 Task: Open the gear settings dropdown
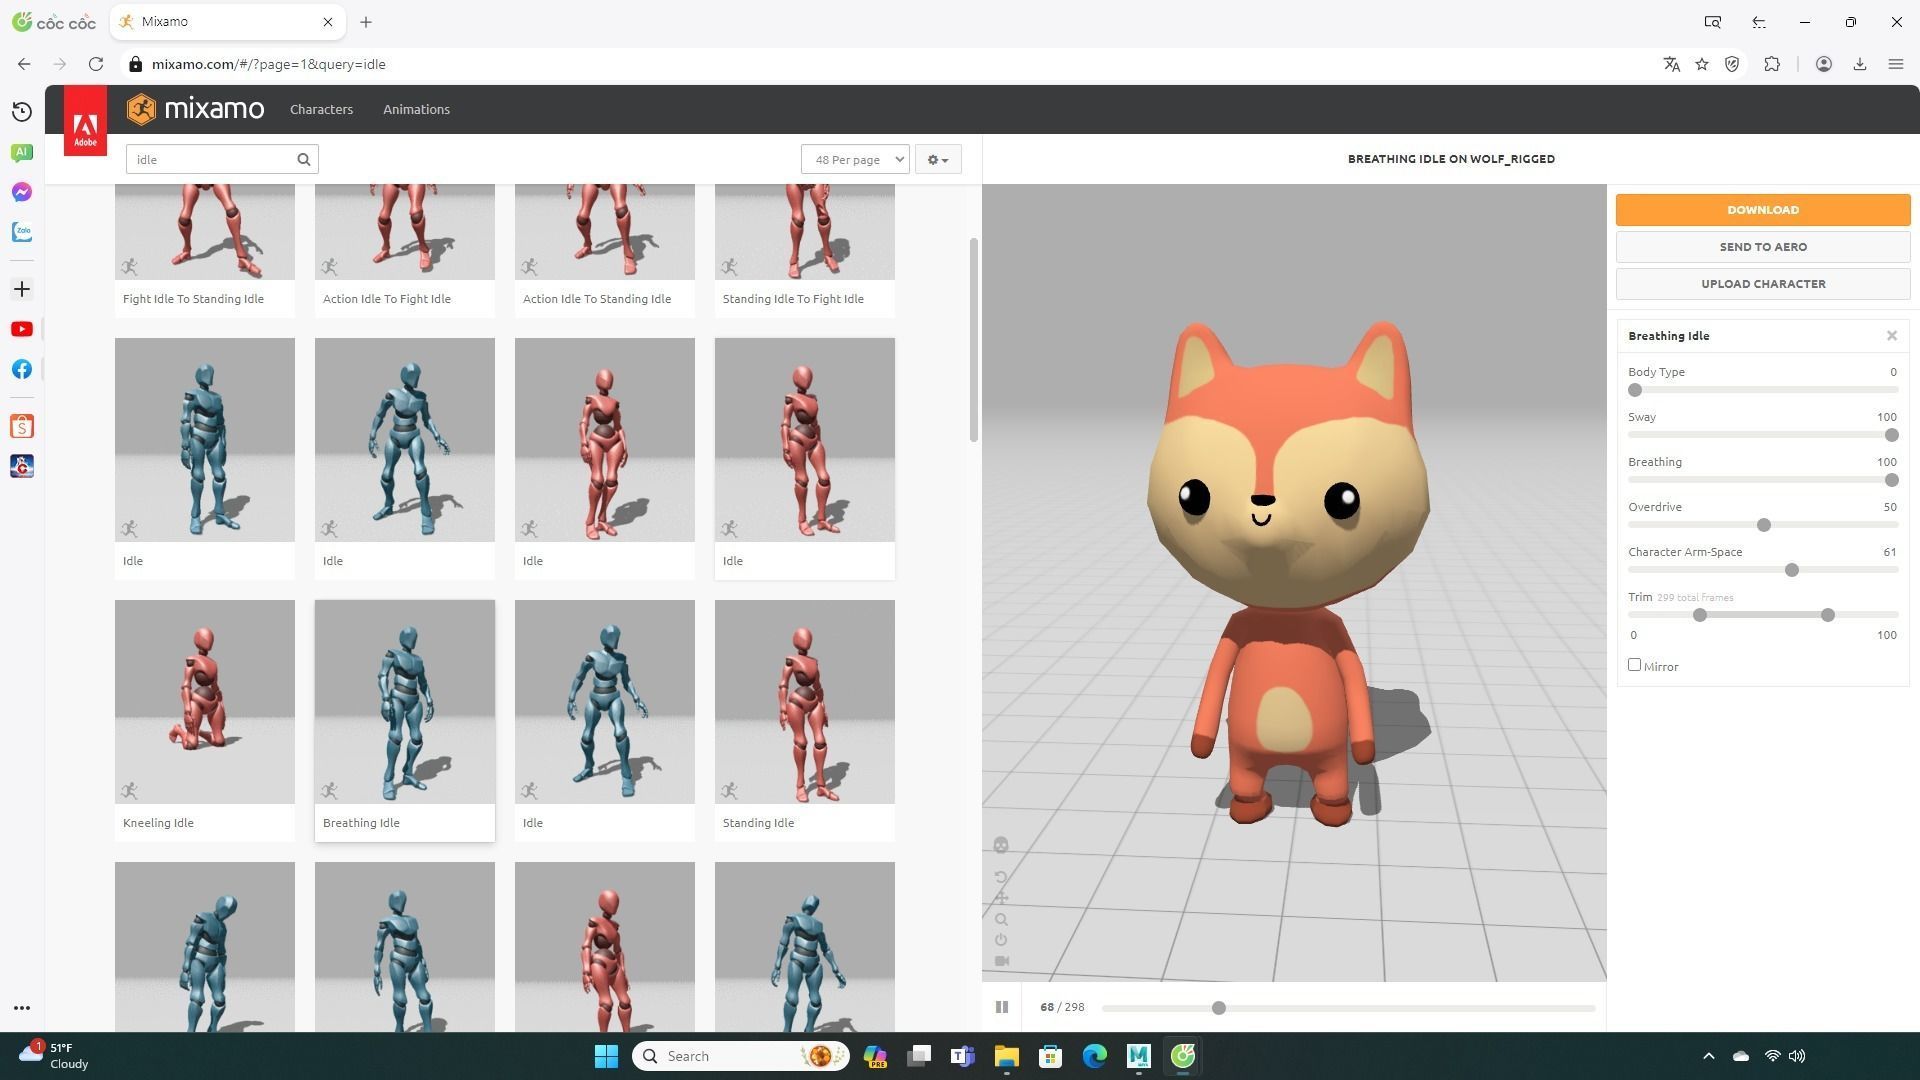(x=938, y=159)
